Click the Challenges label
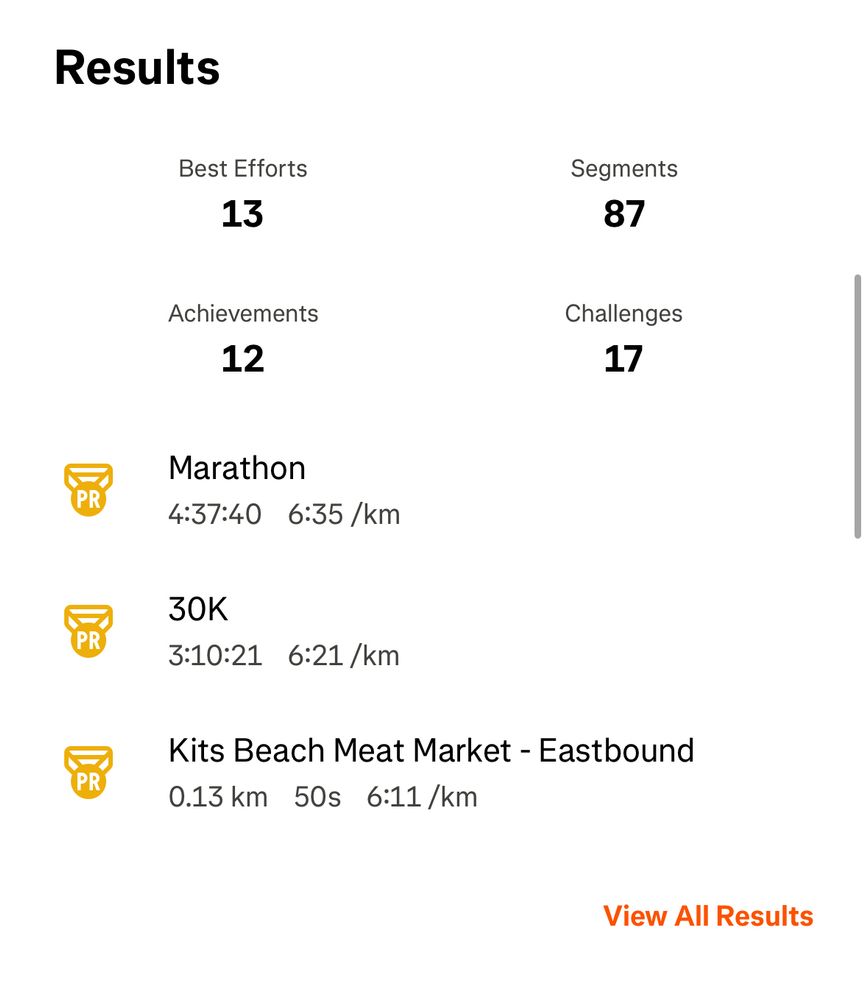The width and height of the screenshot is (868, 1000). tap(624, 314)
